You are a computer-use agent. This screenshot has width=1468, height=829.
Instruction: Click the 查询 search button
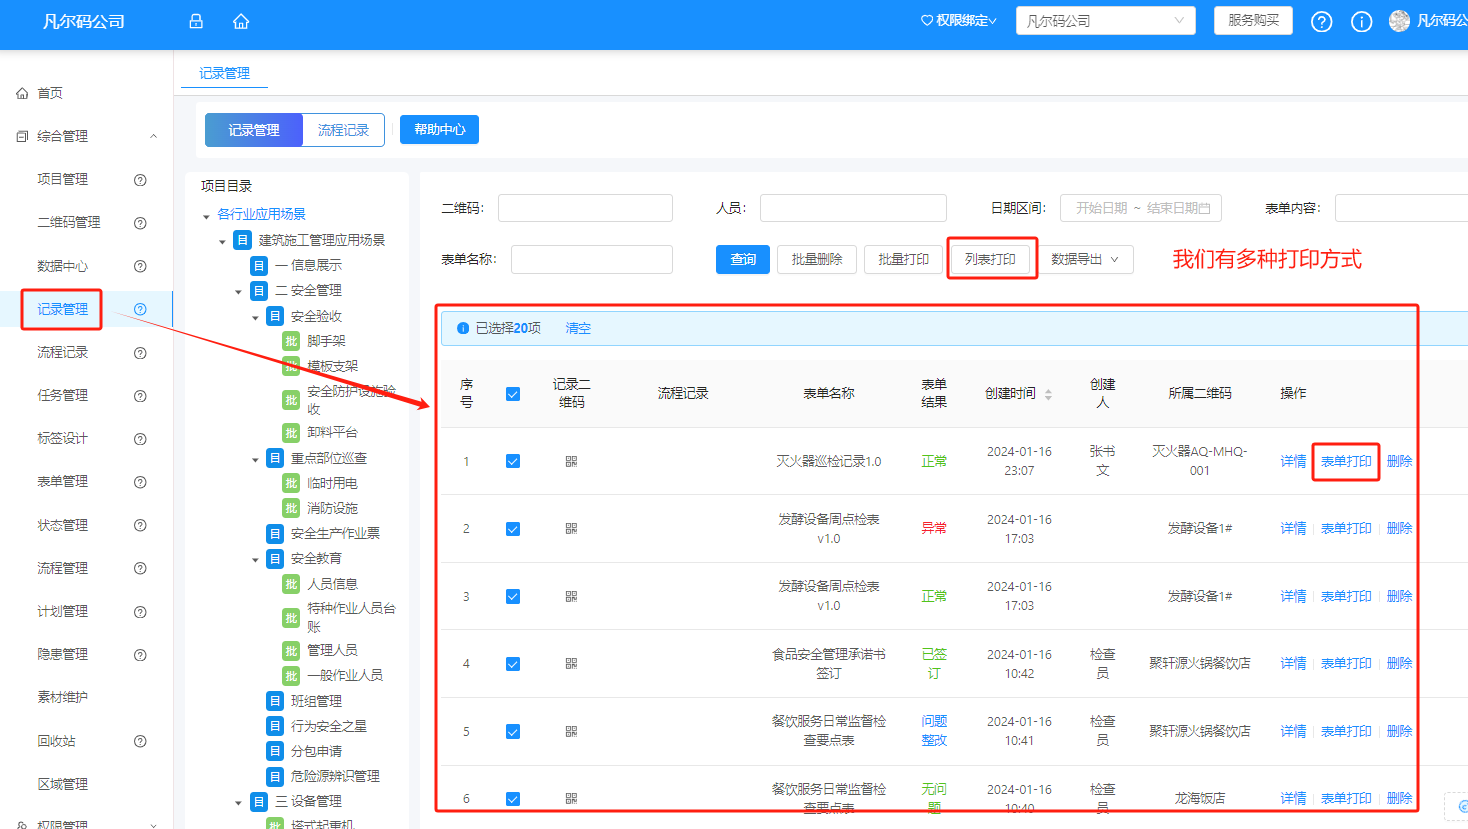(742, 258)
